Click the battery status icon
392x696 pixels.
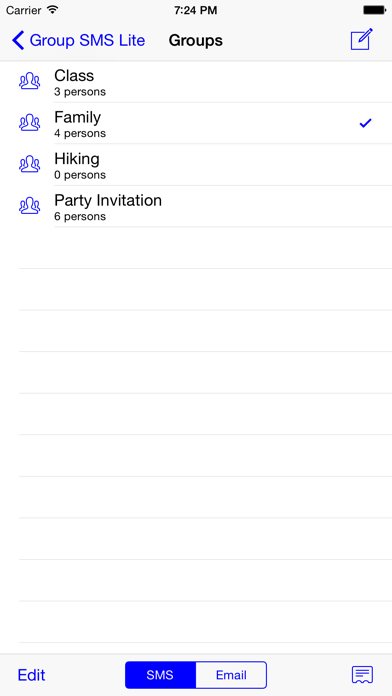(374, 10)
